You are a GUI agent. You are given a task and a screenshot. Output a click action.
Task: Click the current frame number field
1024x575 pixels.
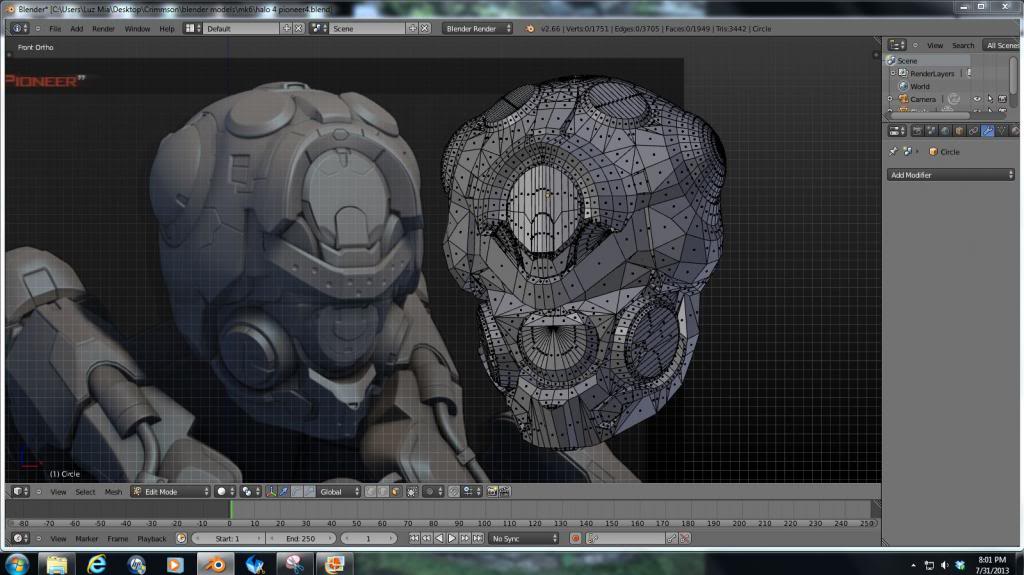point(368,538)
